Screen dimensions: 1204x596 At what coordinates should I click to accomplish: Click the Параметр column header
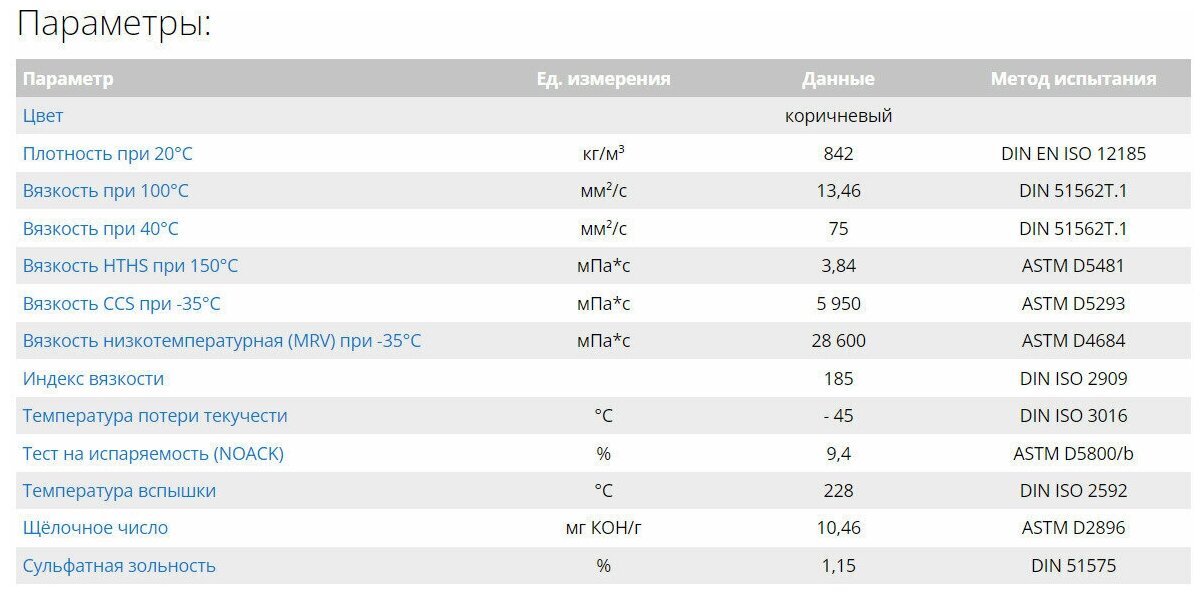coord(68,79)
